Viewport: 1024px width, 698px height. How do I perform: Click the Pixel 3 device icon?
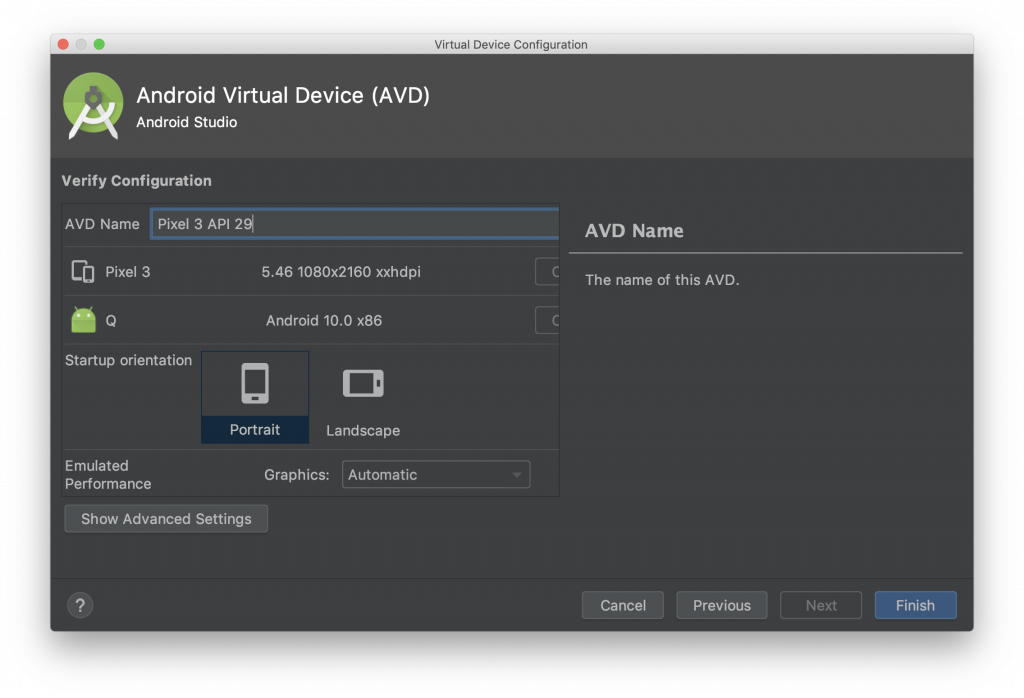83,272
